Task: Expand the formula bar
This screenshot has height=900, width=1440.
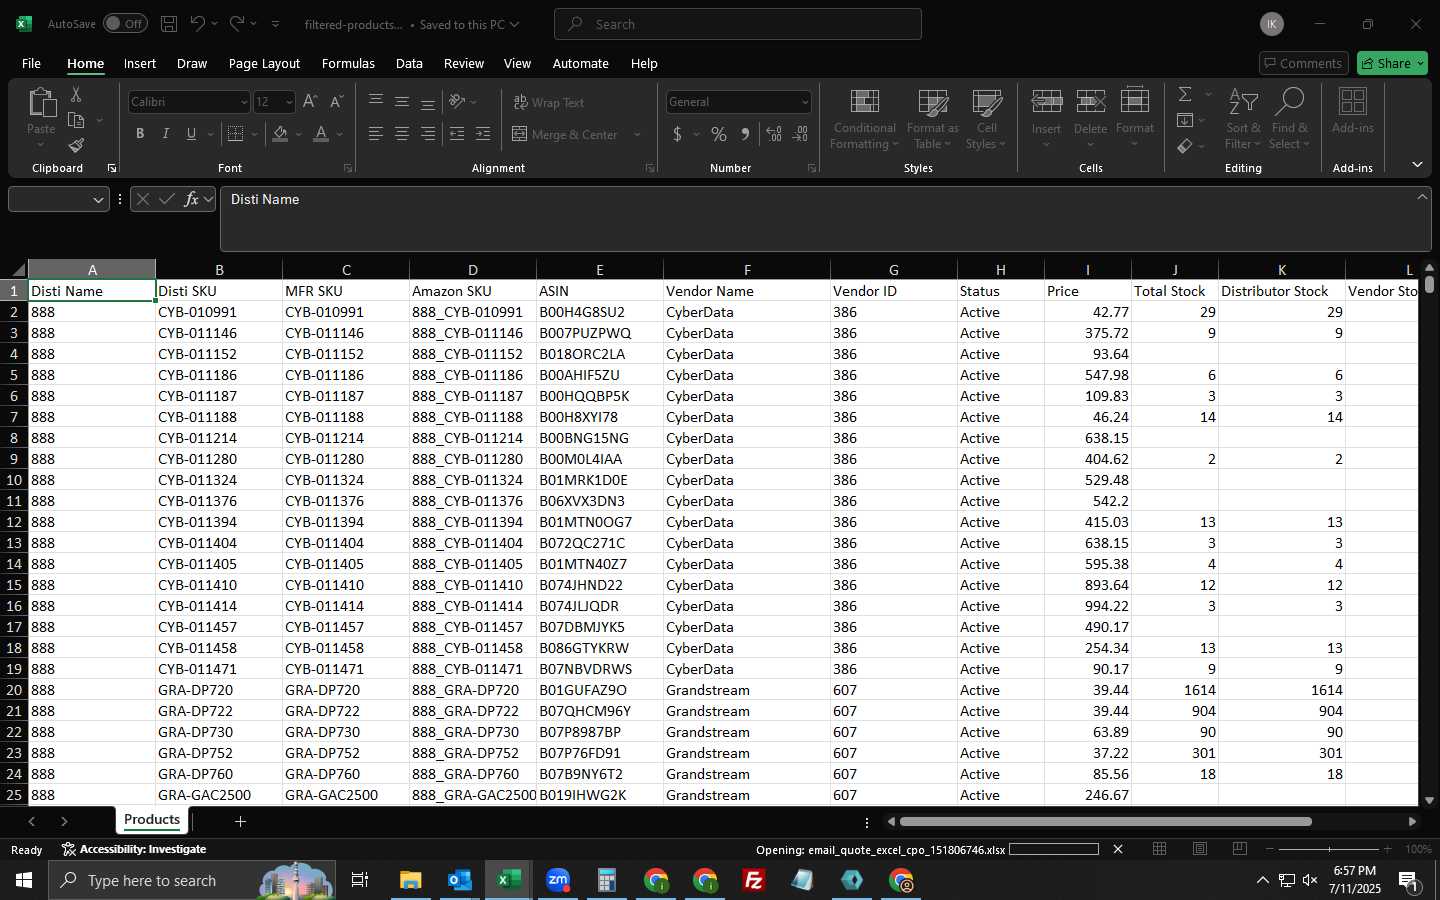Action: pyautogui.click(x=1422, y=197)
